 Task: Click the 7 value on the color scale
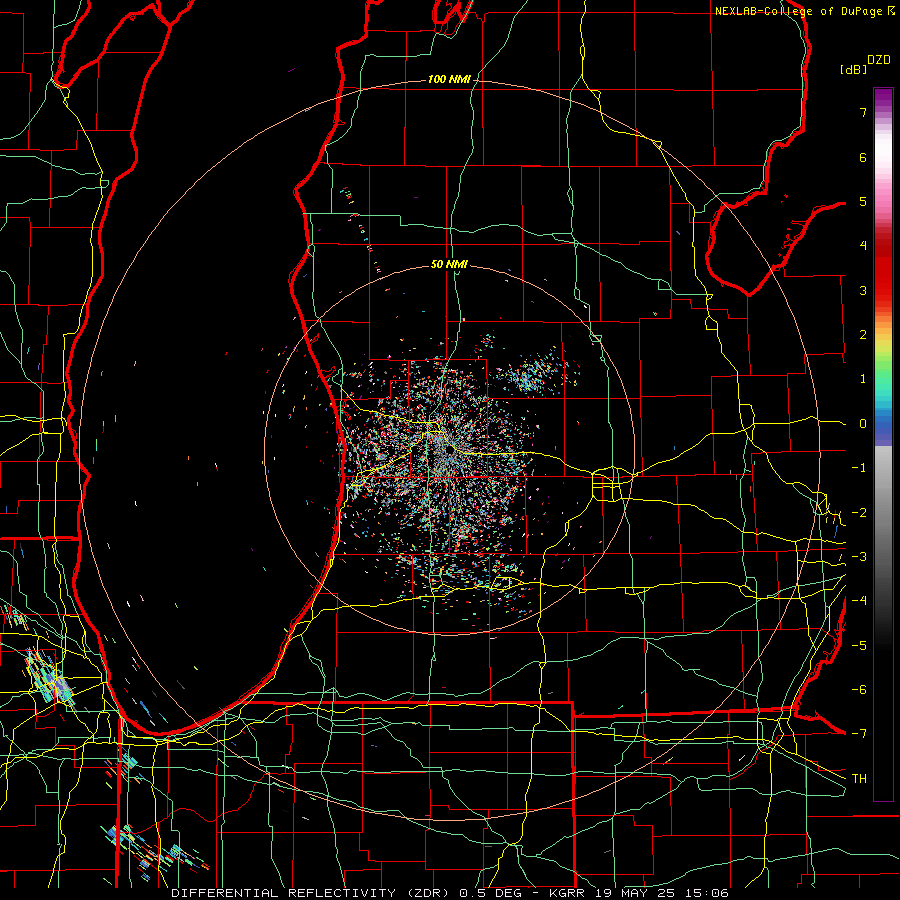click(x=863, y=112)
